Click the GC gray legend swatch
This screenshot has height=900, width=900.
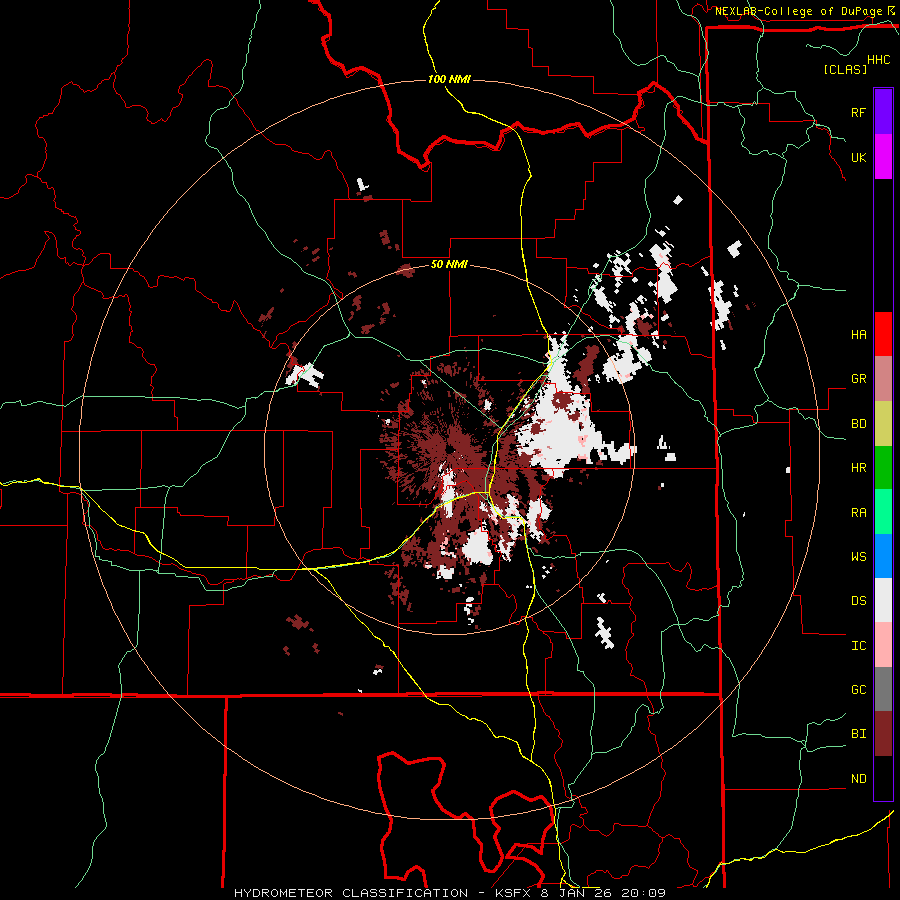point(883,689)
